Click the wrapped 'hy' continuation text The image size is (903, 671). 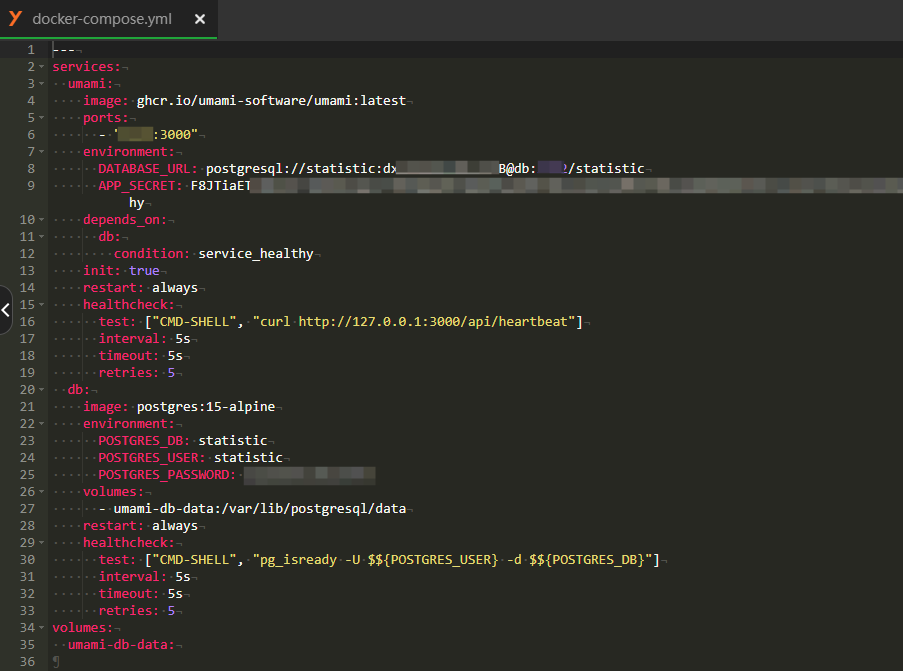click(136, 203)
